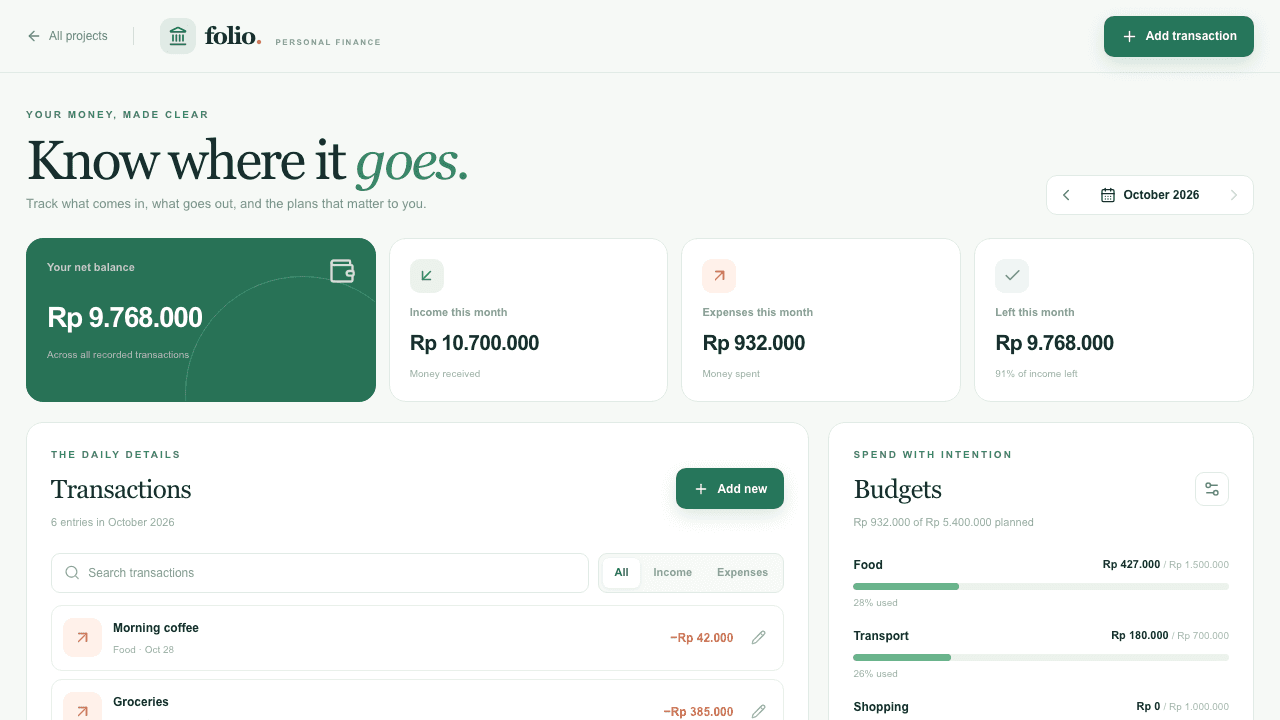The width and height of the screenshot is (1280, 720).
Task: Click the Food budget progress bar
Action: pyautogui.click(x=1041, y=586)
